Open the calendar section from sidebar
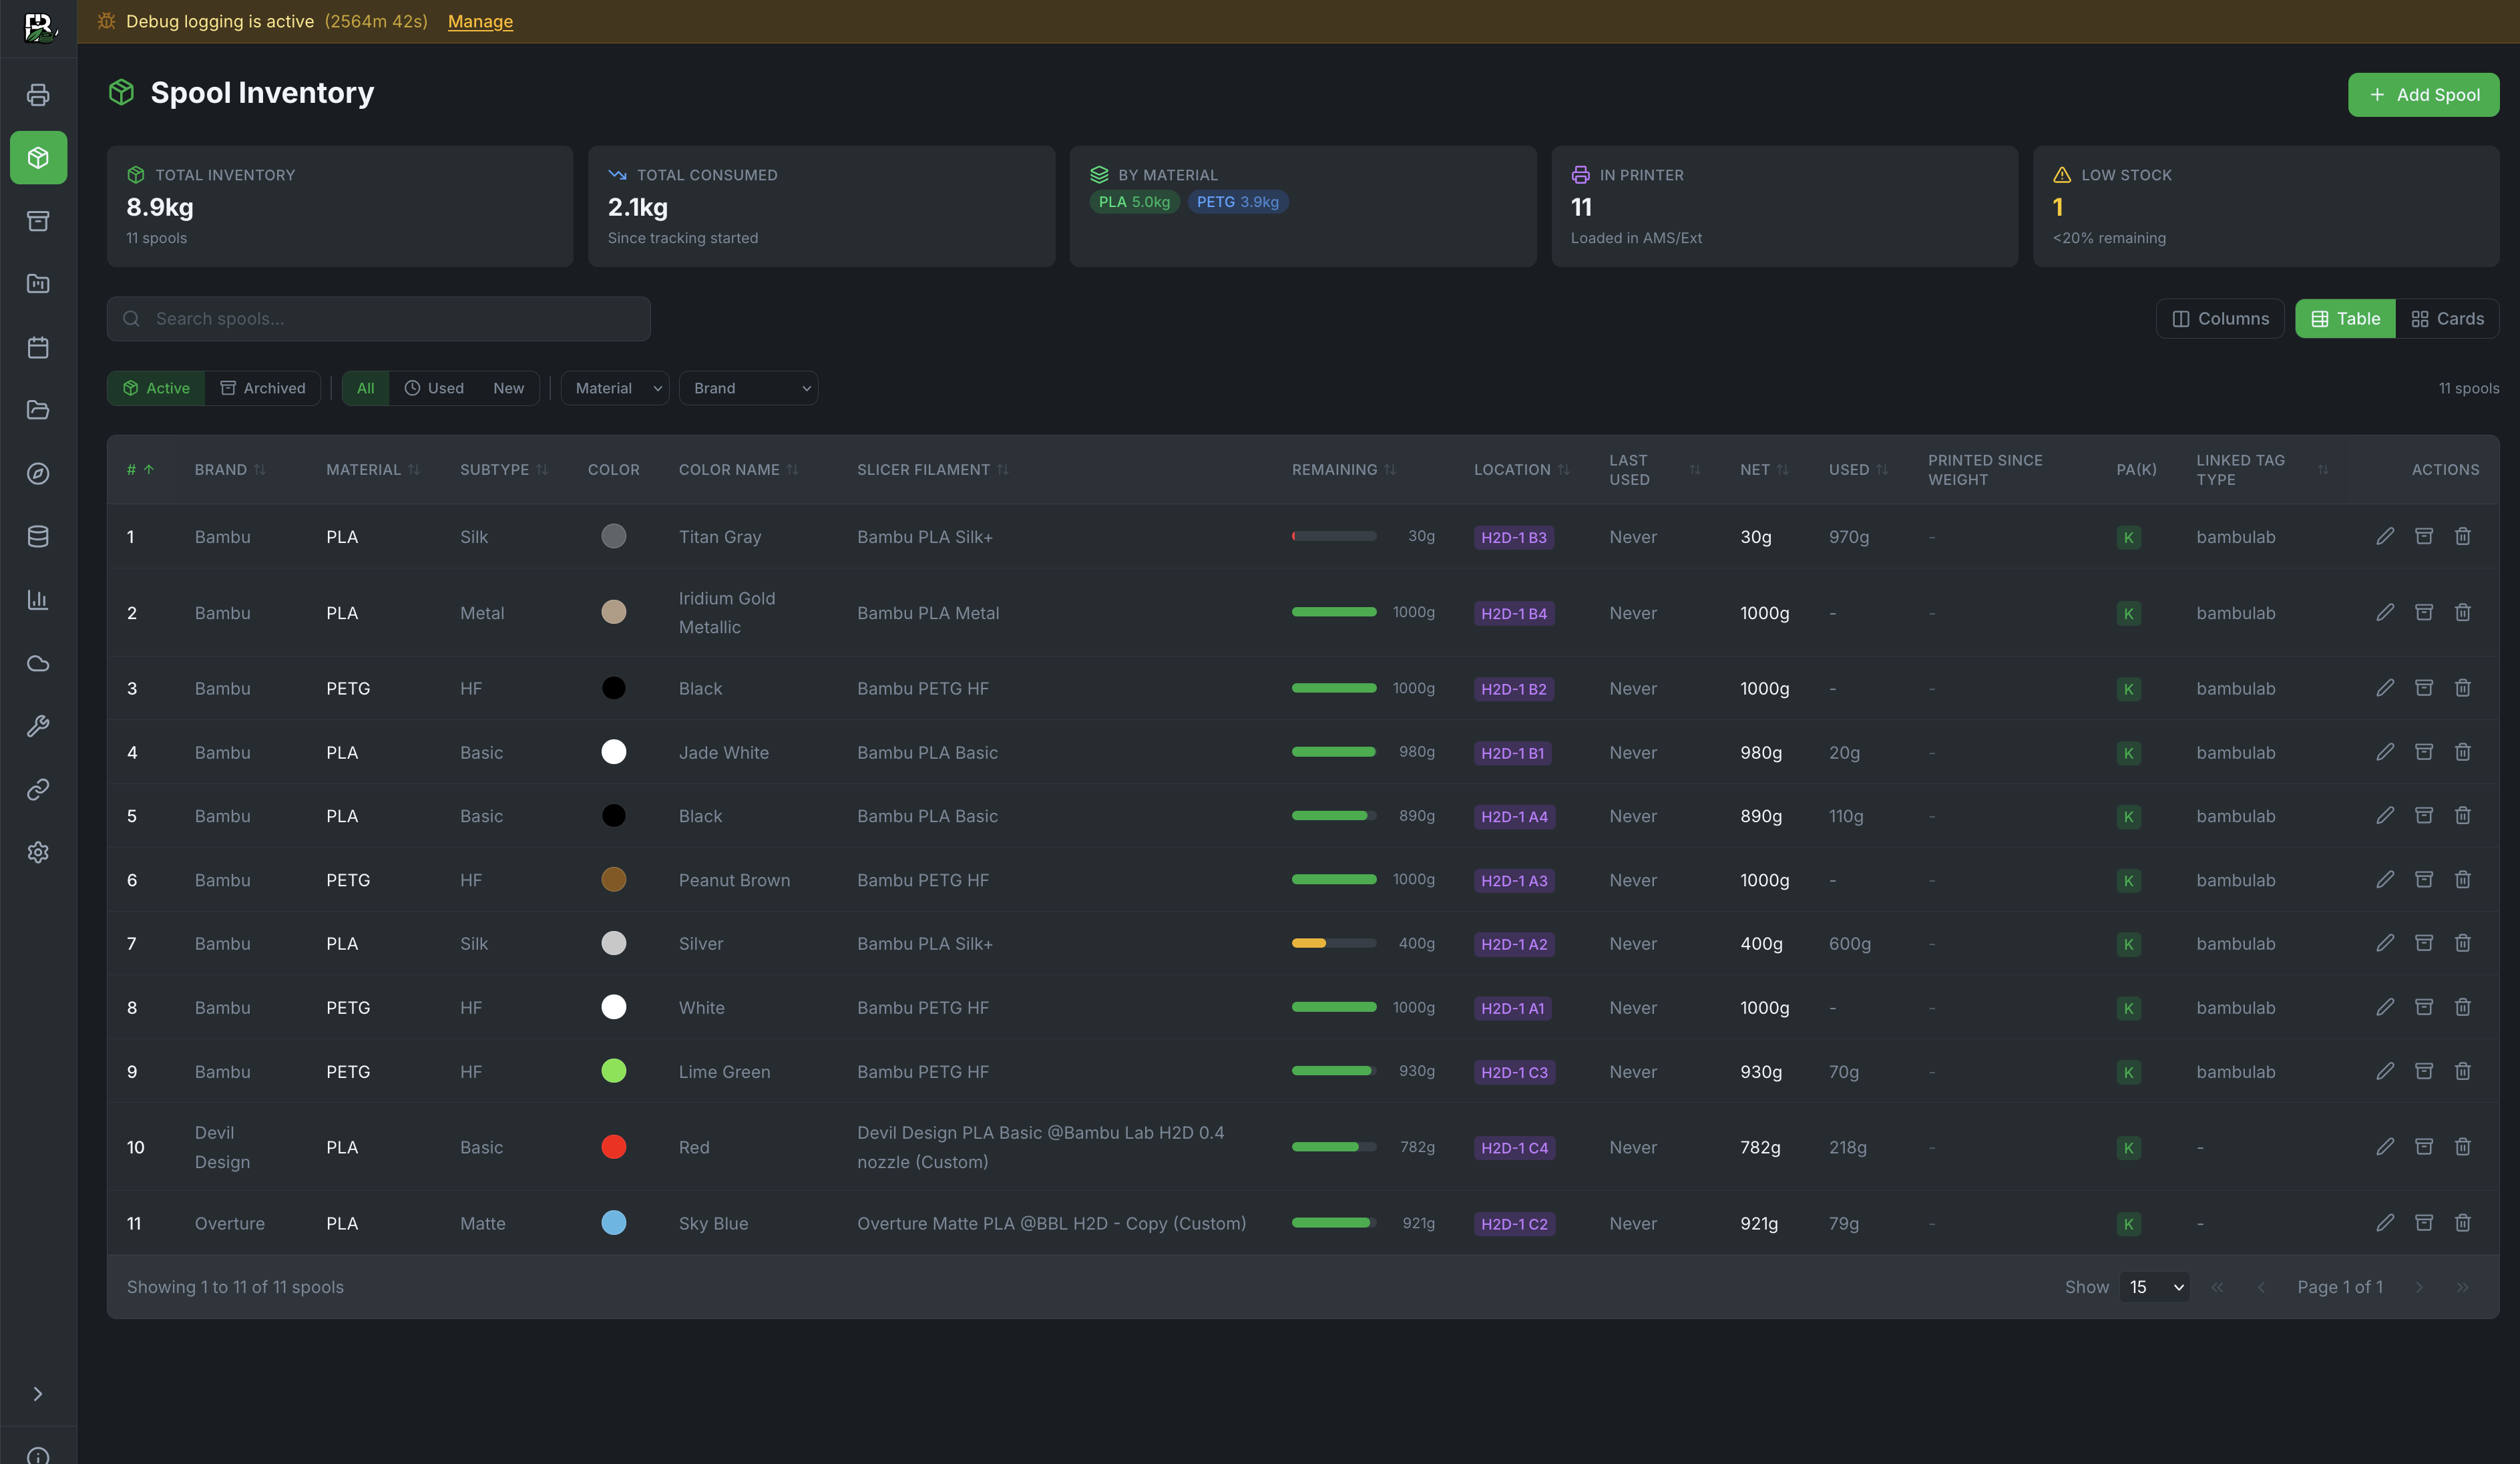2520x1464 pixels. 38,347
